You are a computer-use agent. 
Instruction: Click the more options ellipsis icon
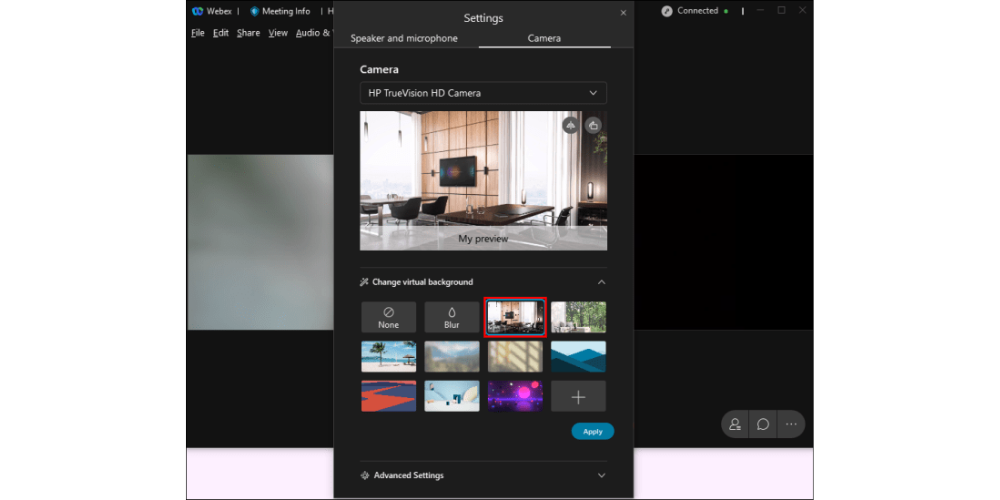pos(791,424)
